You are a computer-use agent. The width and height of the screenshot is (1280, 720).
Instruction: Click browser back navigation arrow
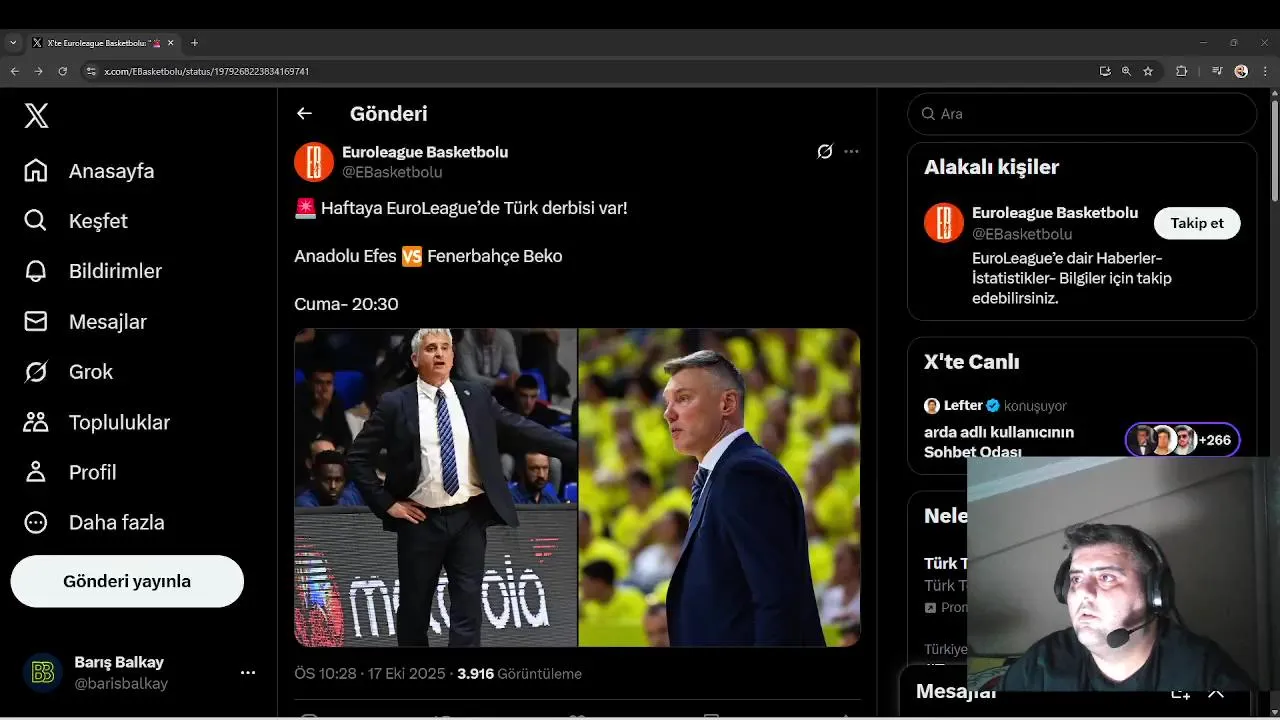point(14,71)
